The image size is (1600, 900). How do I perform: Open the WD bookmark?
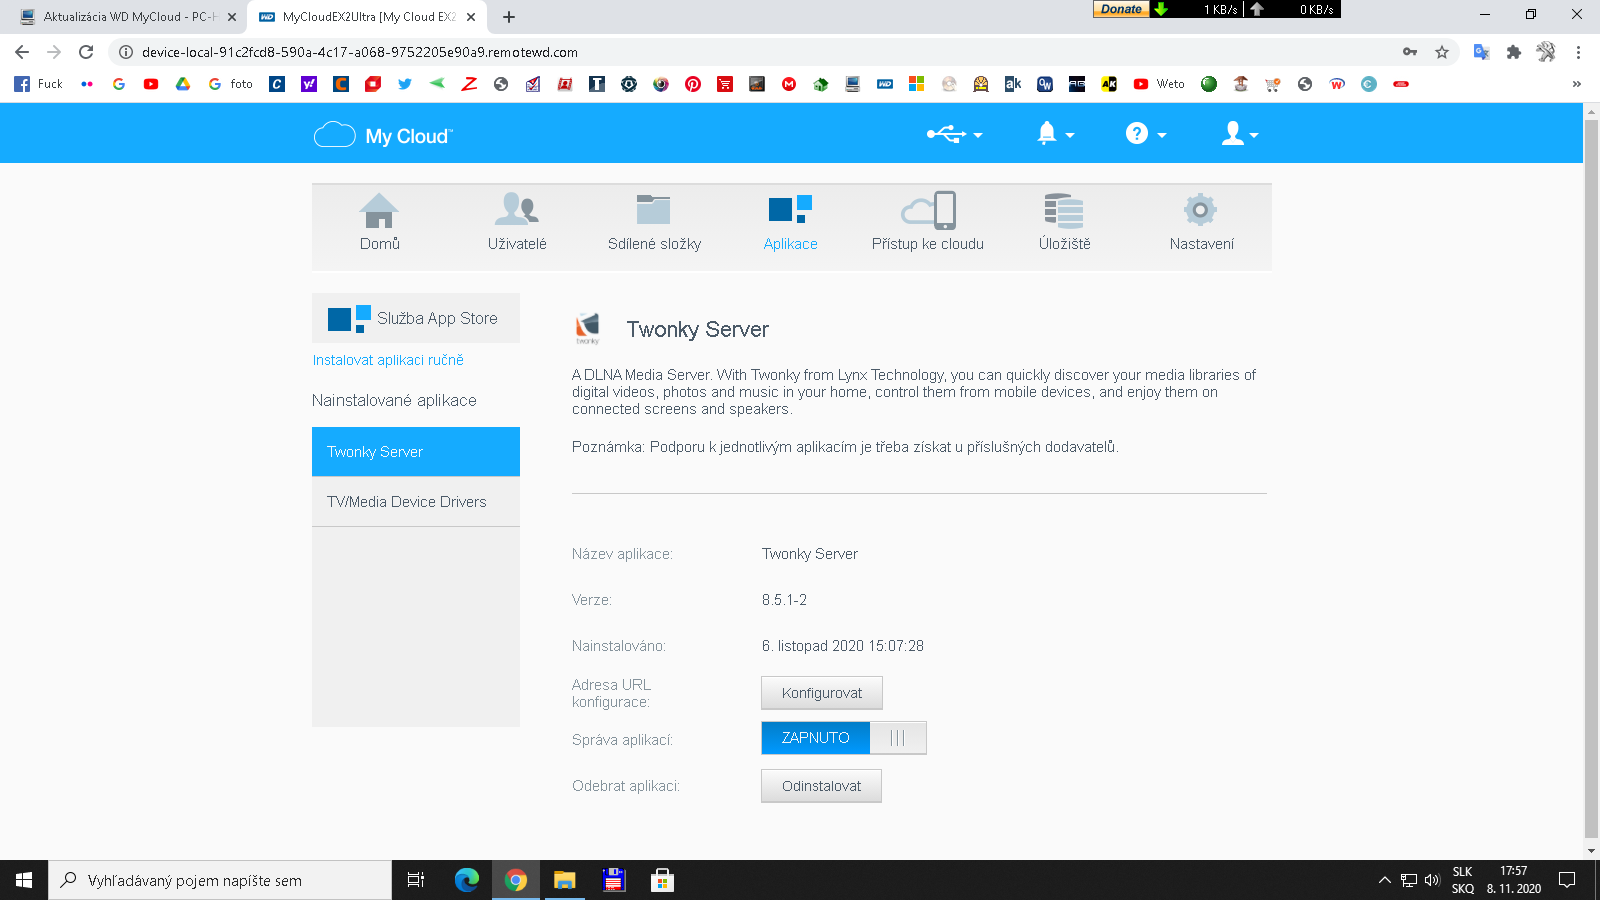pyautogui.click(x=885, y=84)
